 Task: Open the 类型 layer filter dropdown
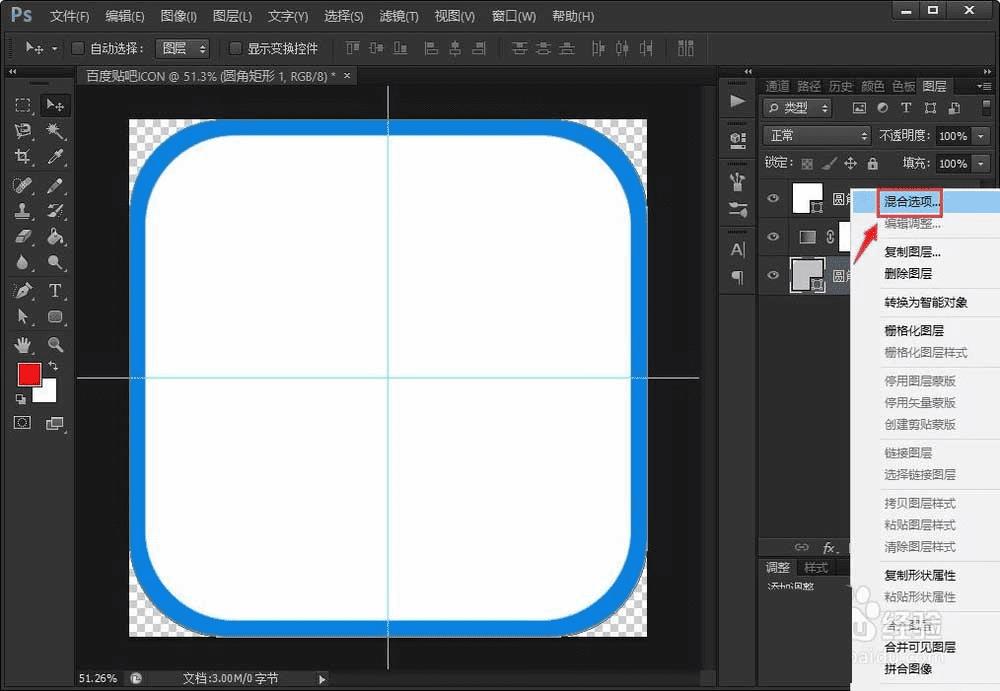coord(797,108)
